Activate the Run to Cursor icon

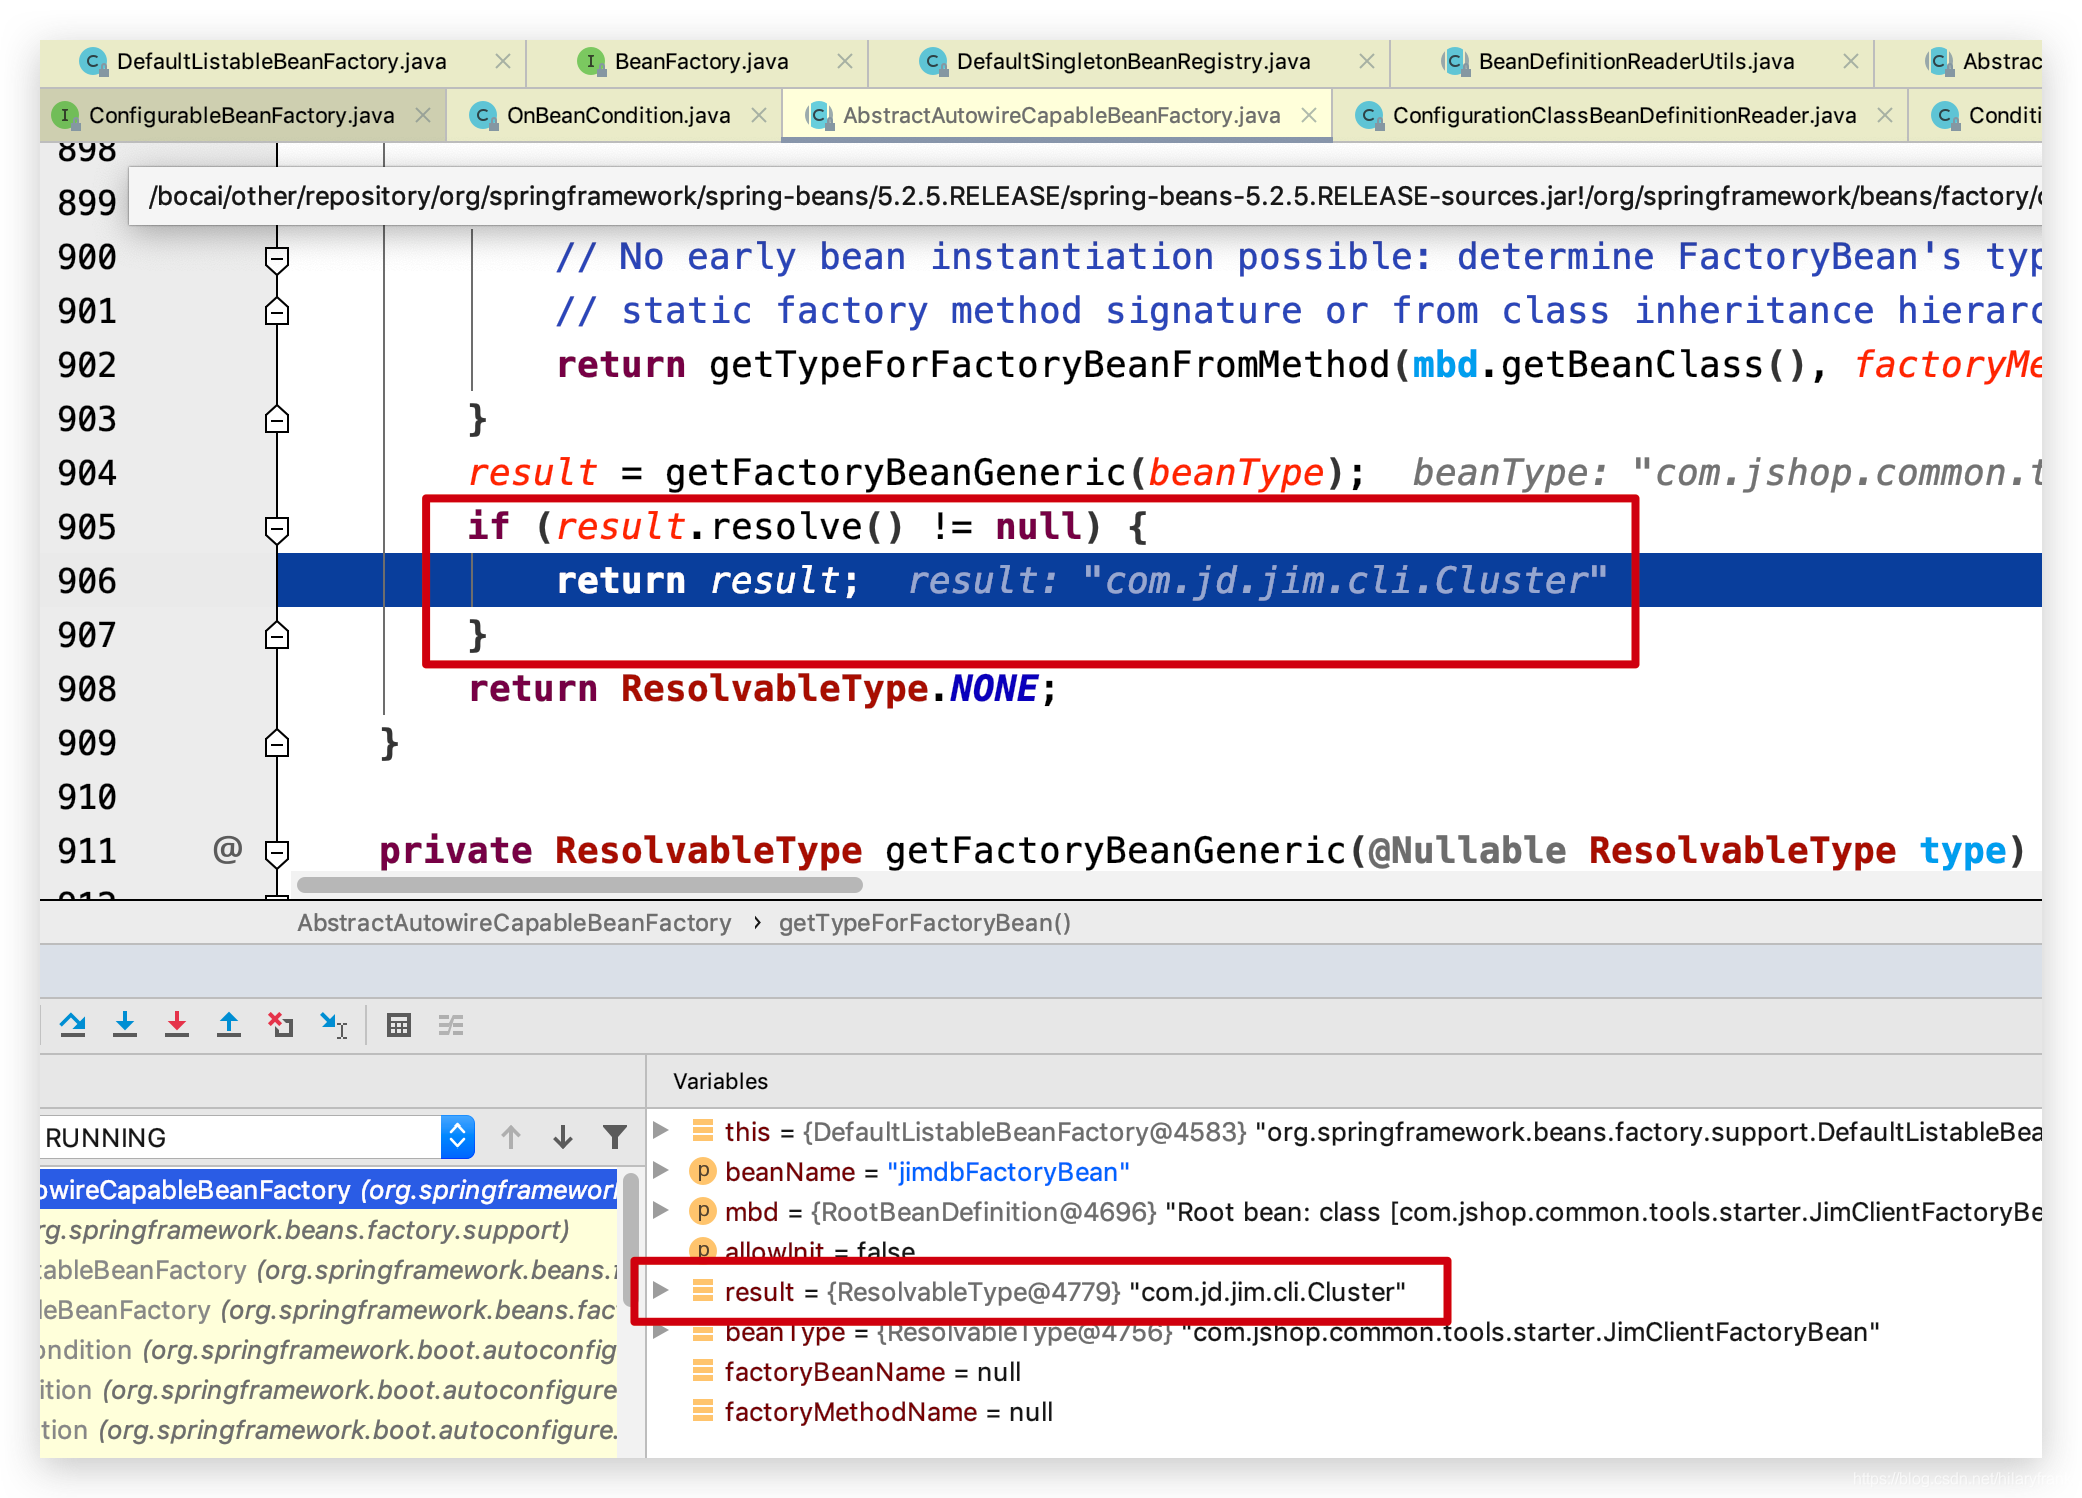(x=333, y=1025)
